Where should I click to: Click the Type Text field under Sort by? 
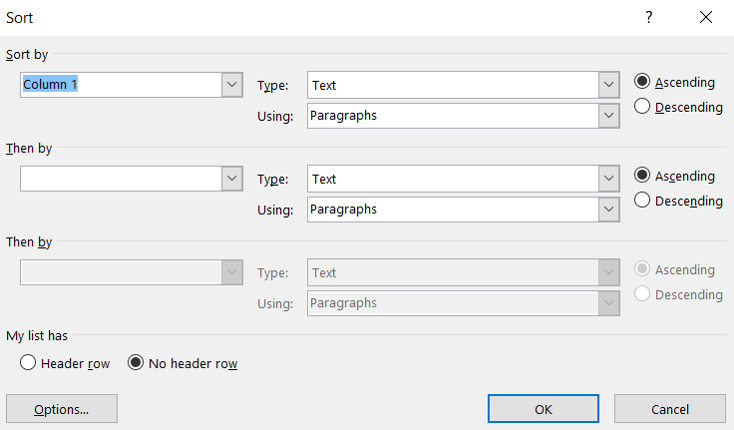click(453, 85)
